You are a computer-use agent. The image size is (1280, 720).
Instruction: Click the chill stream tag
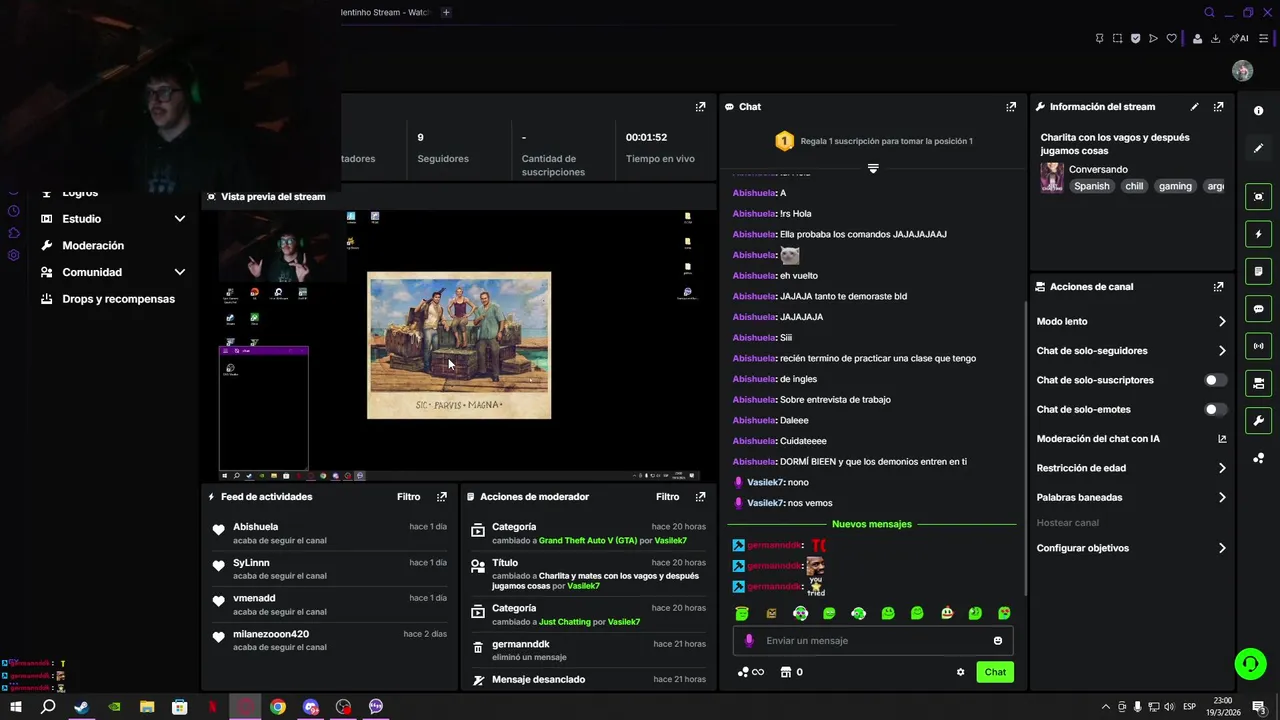pyautogui.click(x=1134, y=187)
